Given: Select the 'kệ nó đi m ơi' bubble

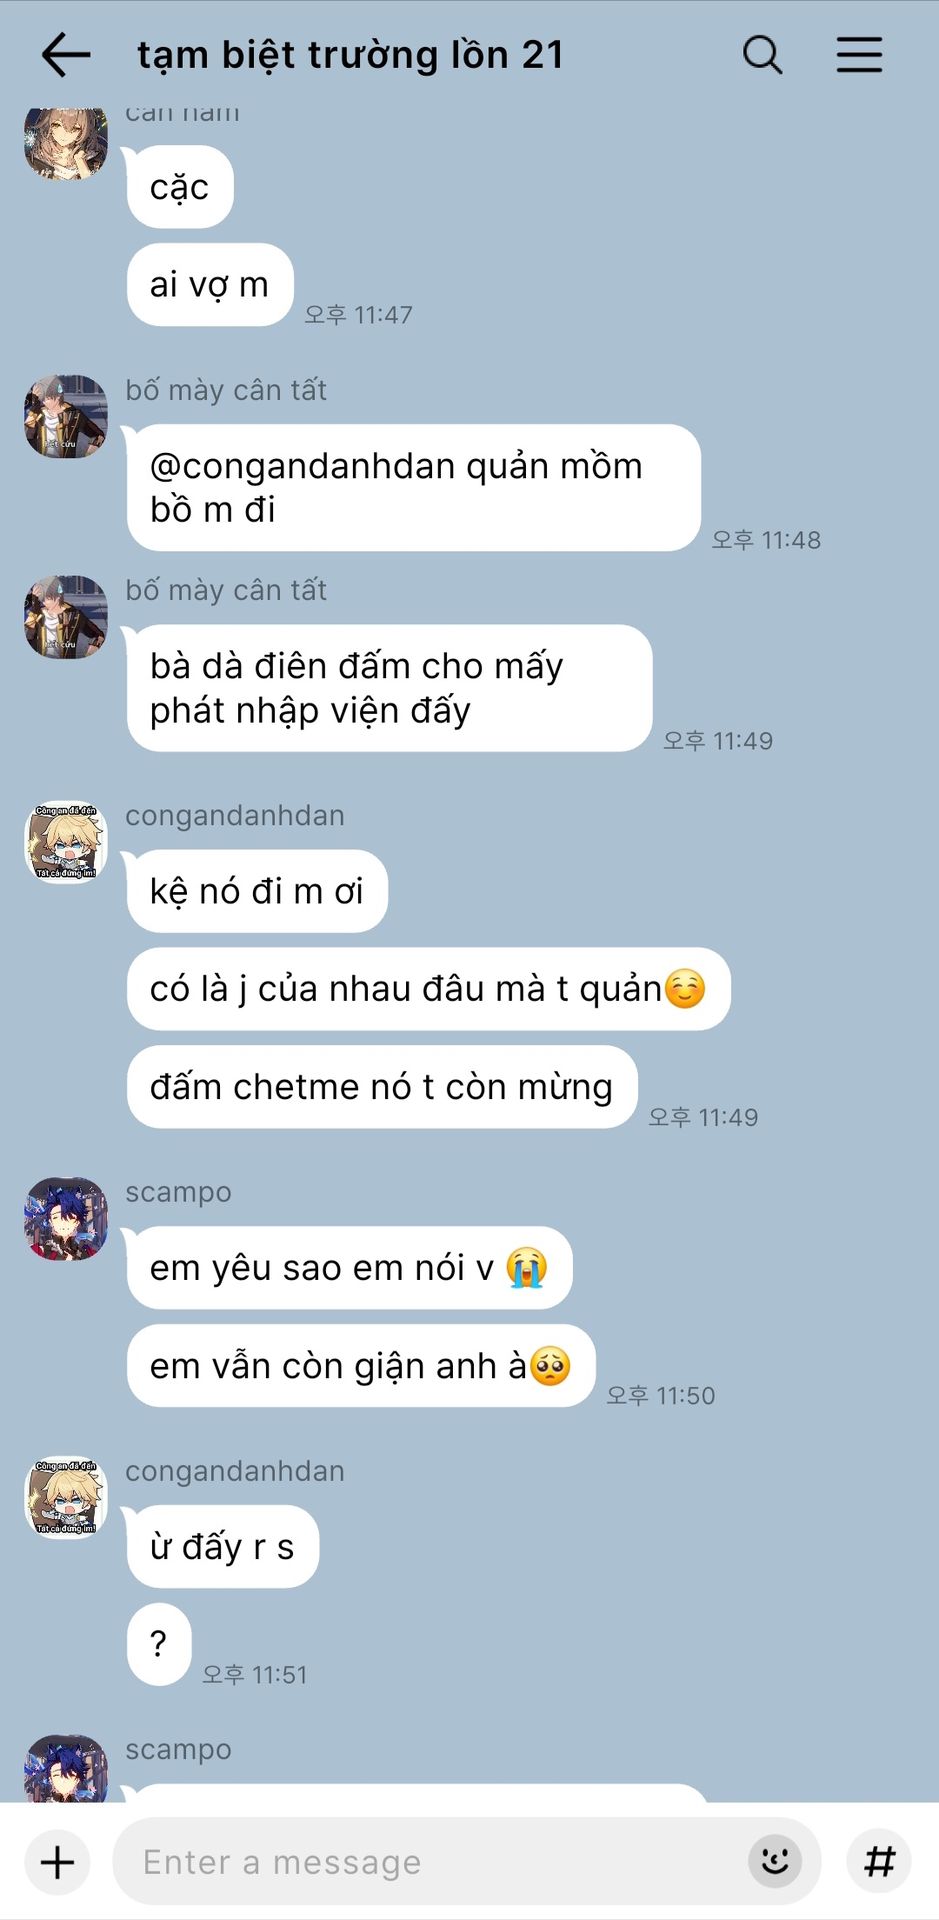Looking at the screenshot, I should [257, 891].
